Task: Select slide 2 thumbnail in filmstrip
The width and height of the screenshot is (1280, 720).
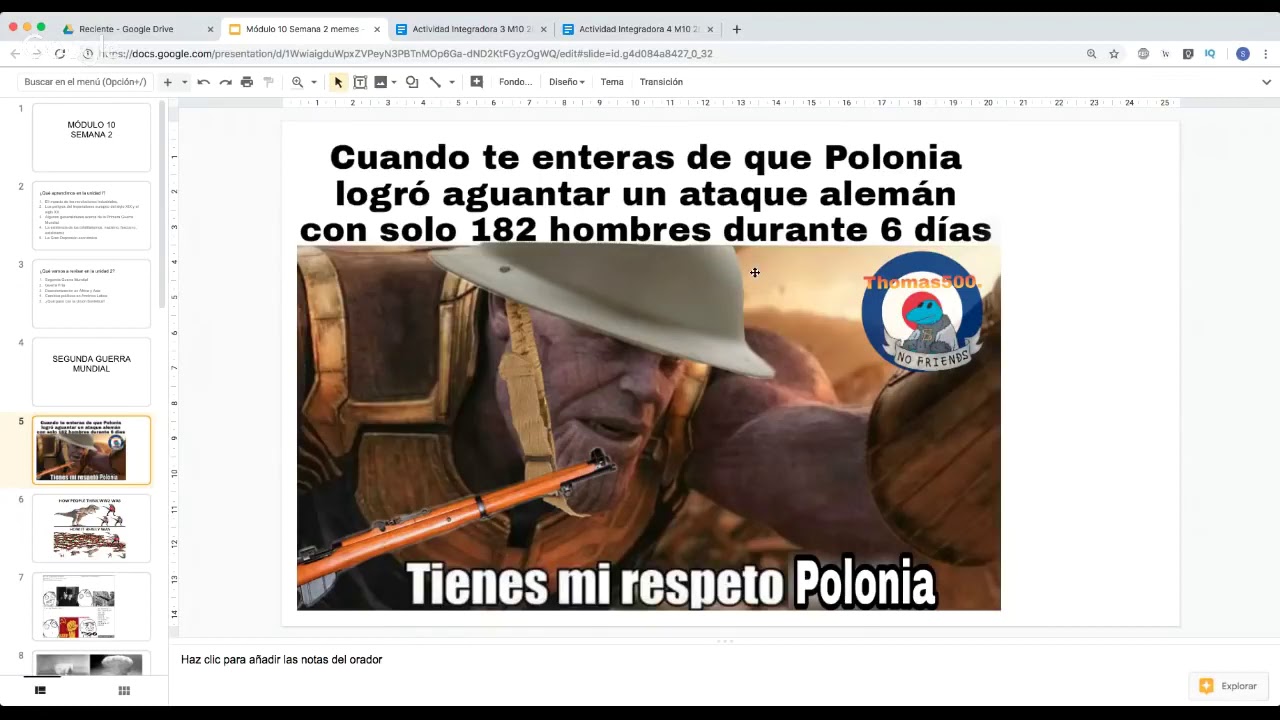Action: [x=91, y=216]
